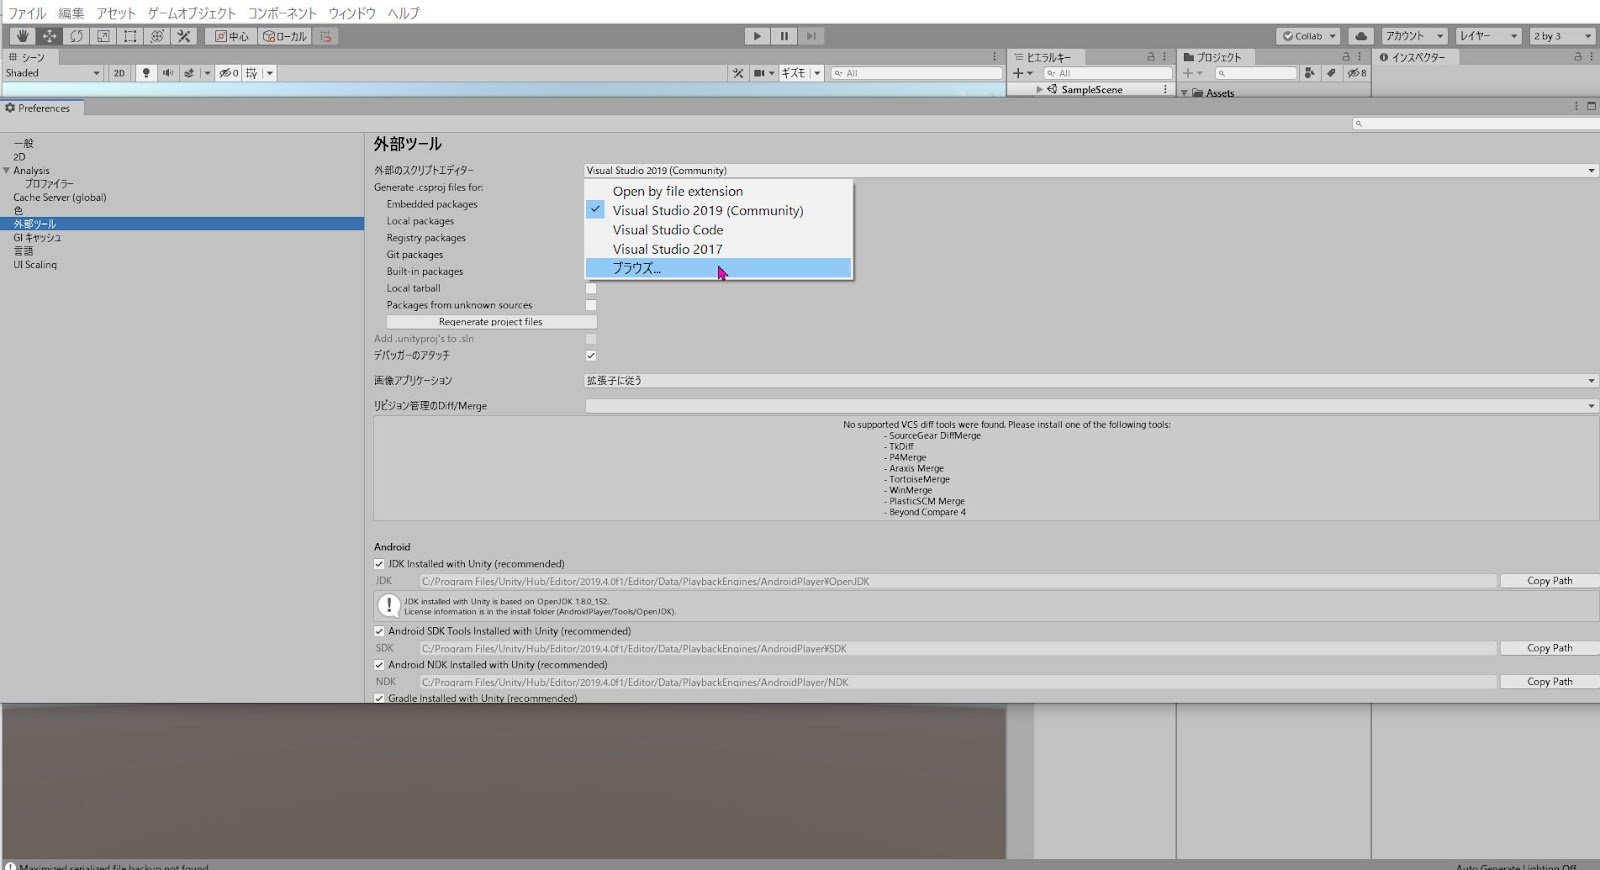The image size is (1600, 870).
Task: Open the 編集 menu
Action: pyautogui.click(x=71, y=13)
